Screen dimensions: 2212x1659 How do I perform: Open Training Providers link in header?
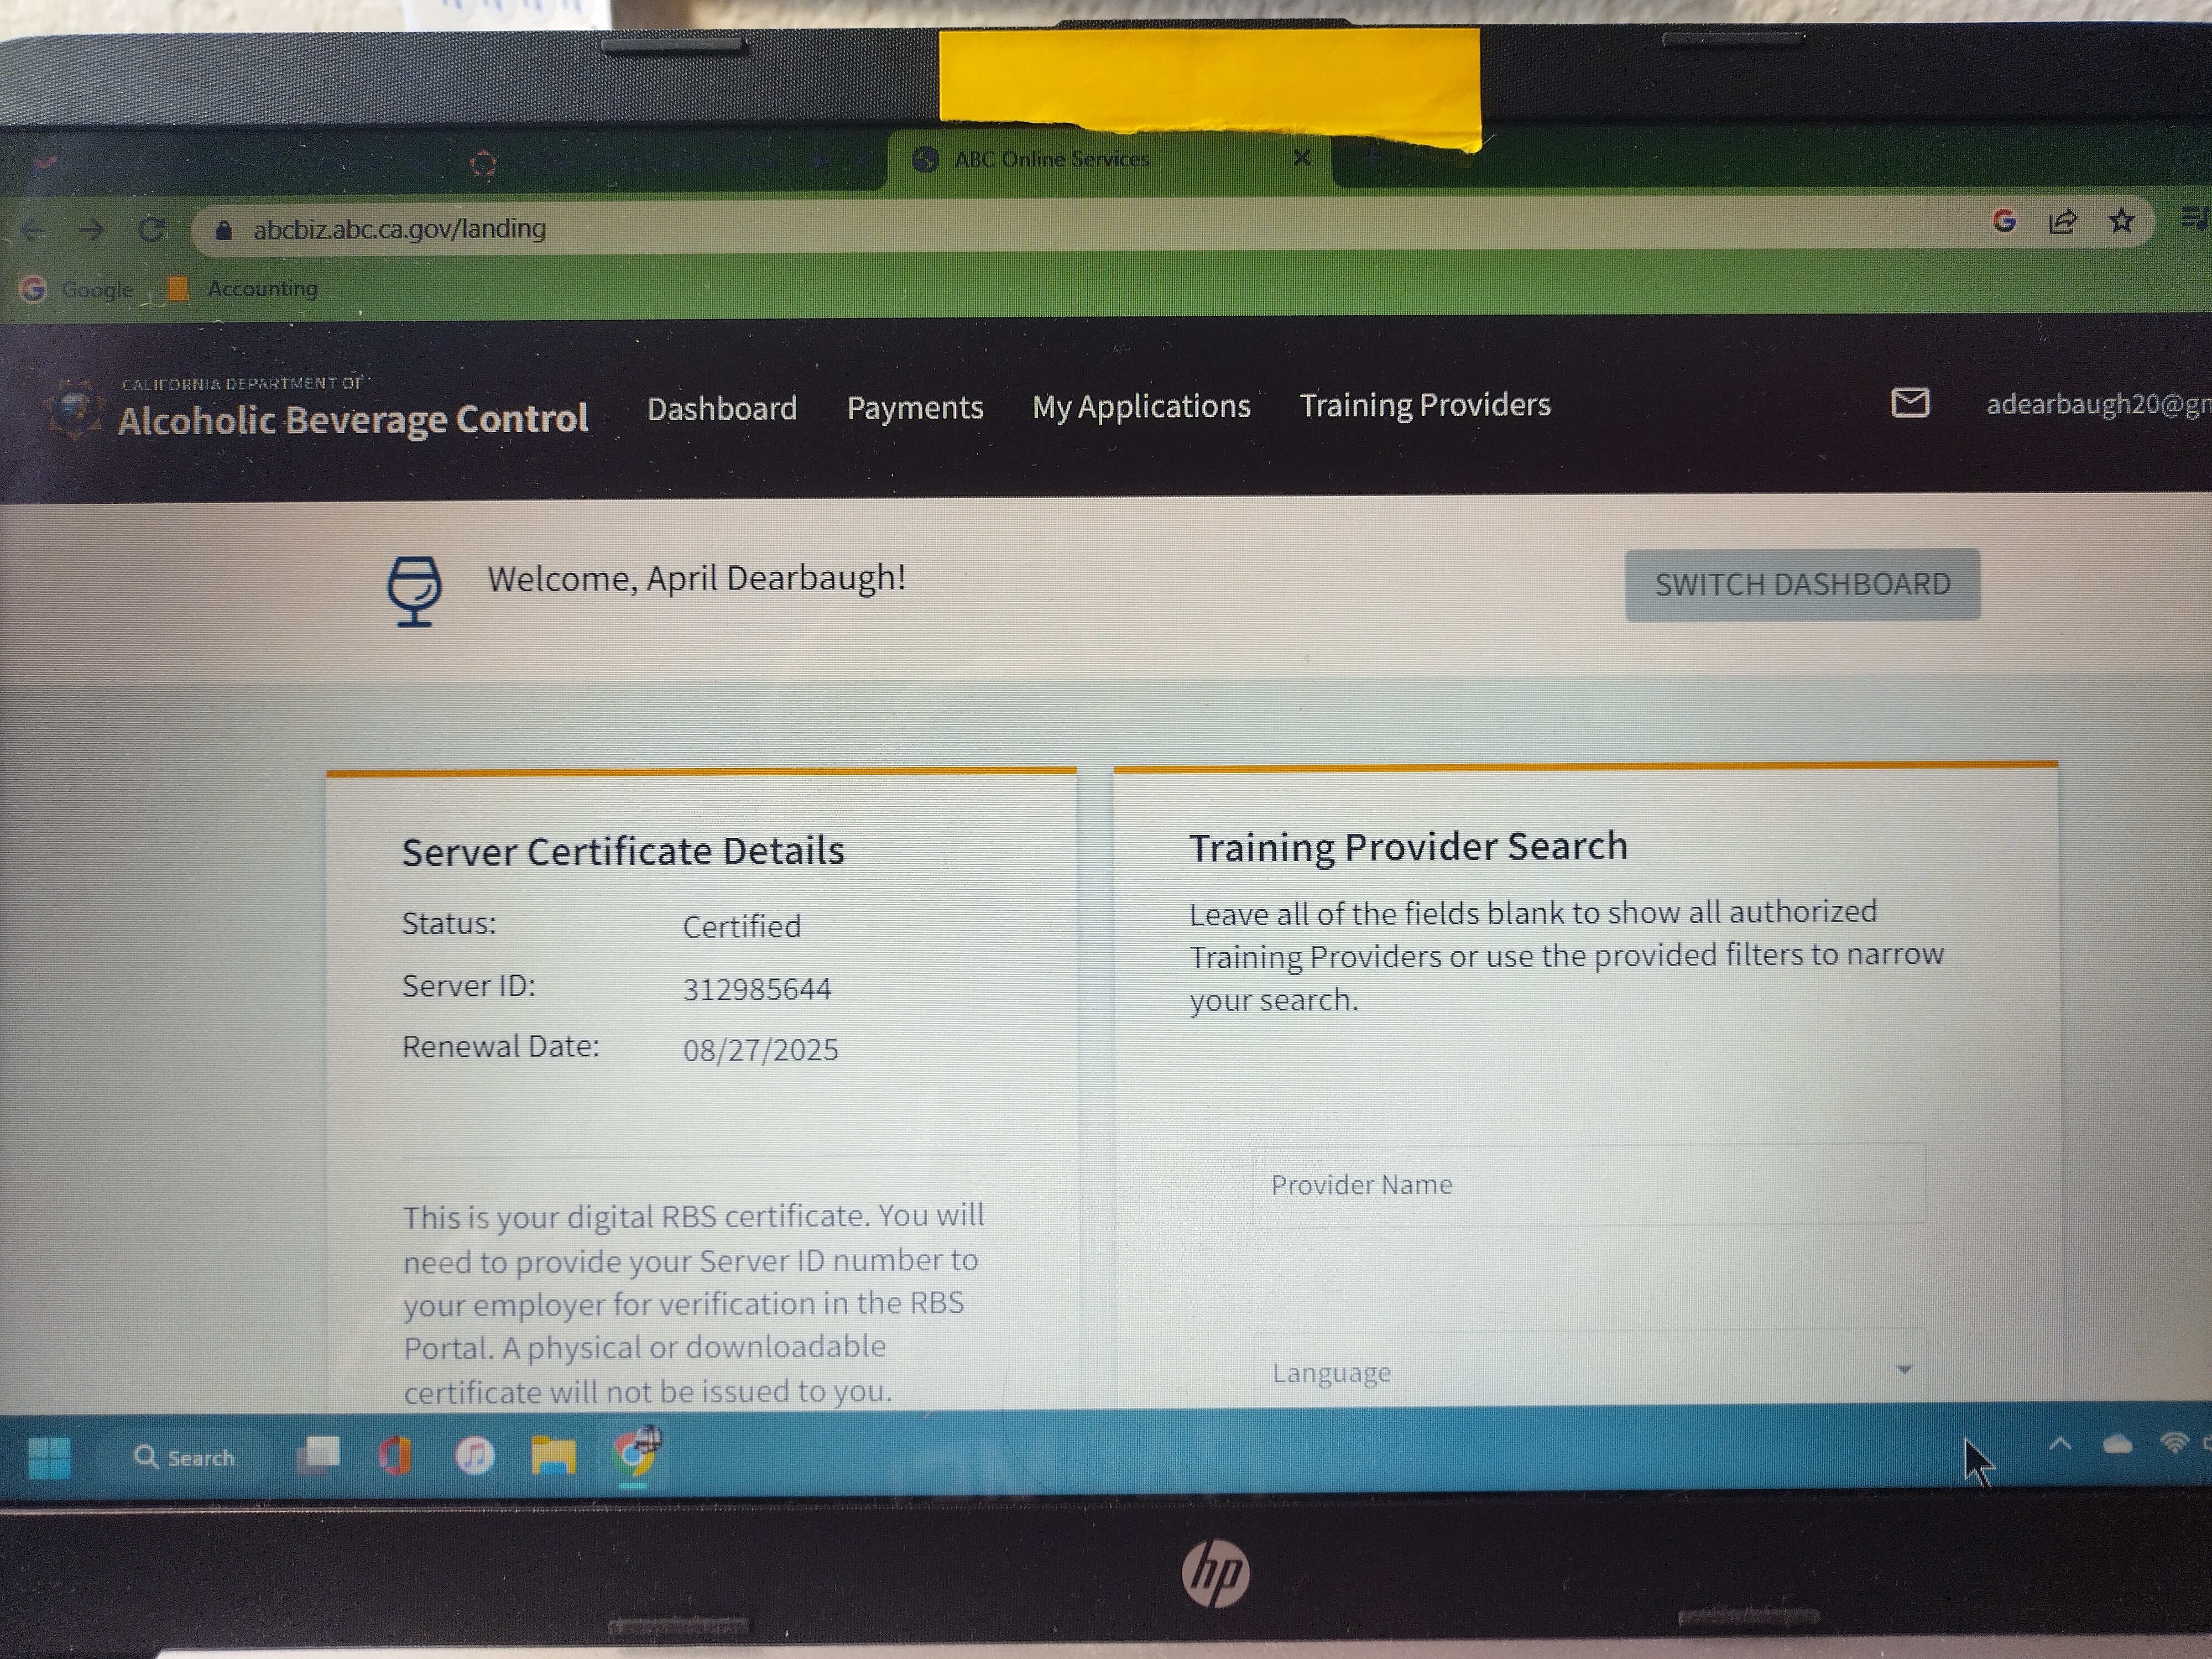click(x=1425, y=405)
